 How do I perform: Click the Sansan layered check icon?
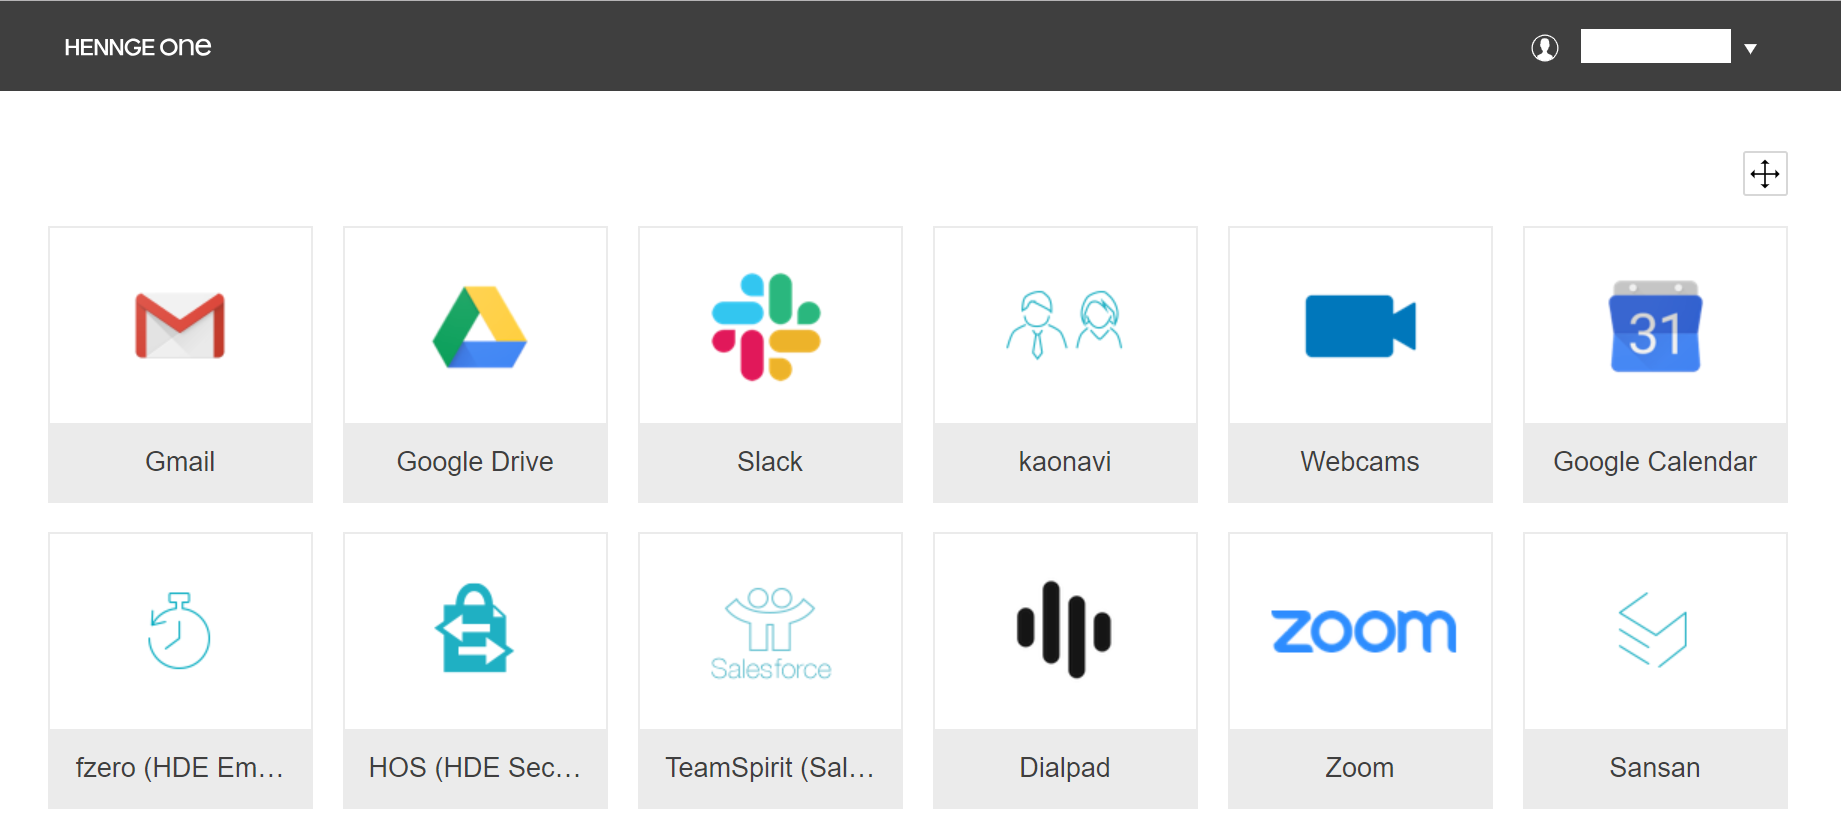(x=1653, y=630)
